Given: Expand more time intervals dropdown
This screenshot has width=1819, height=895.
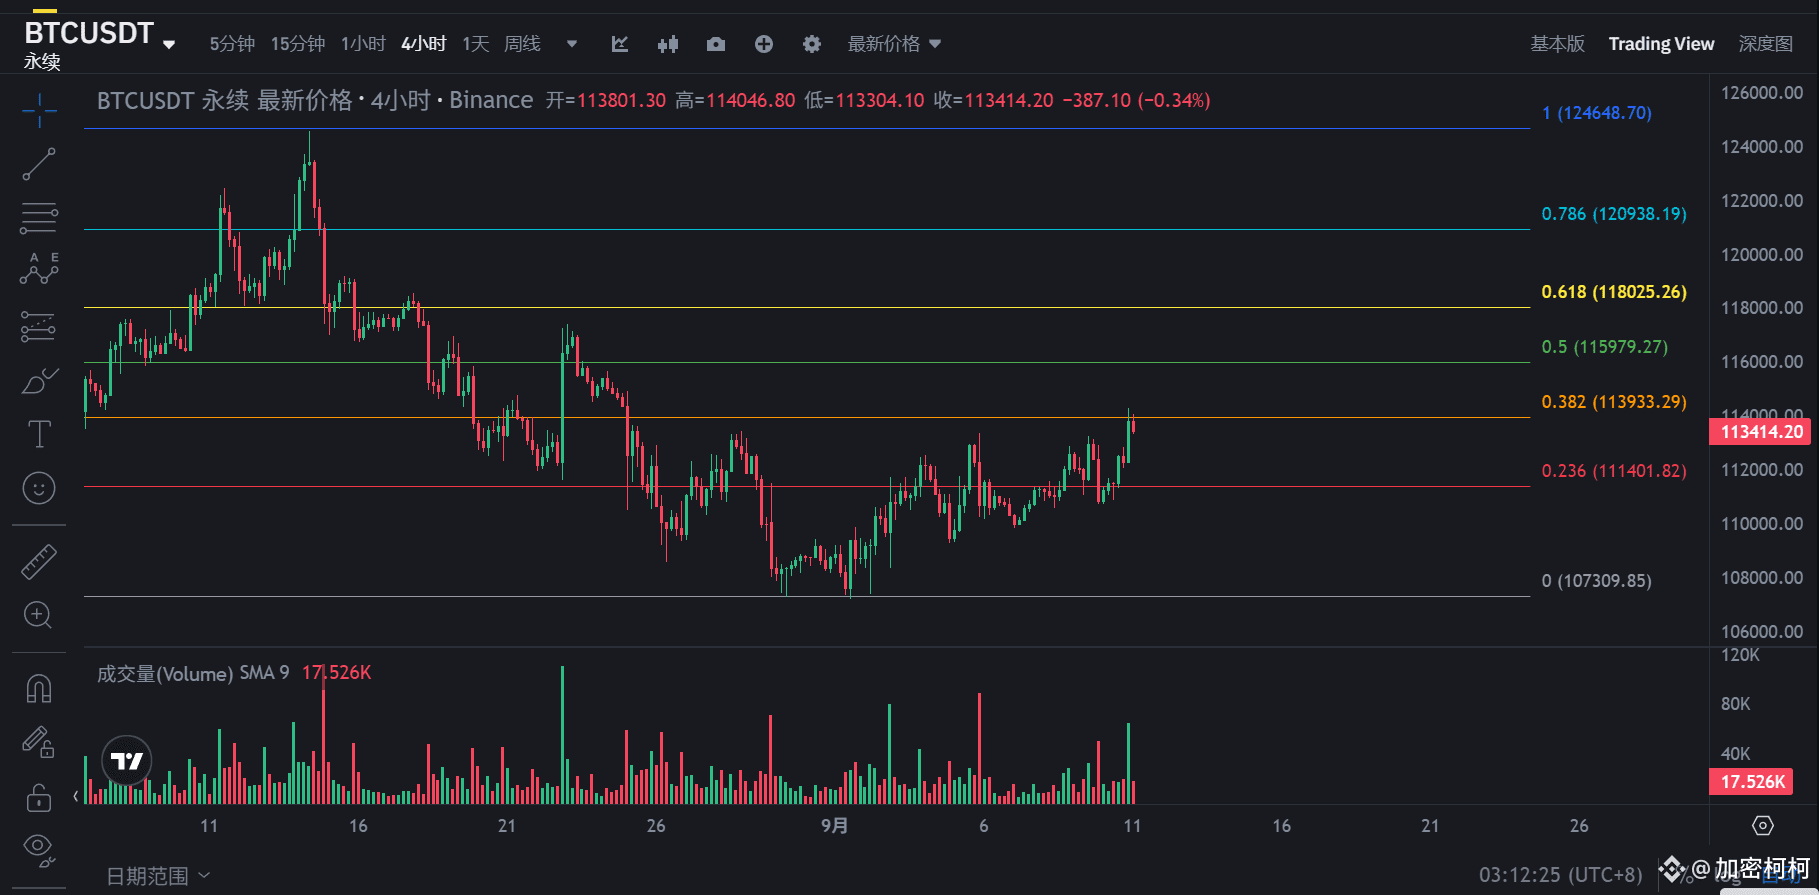Looking at the screenshot, I should [x=572, y=44].
